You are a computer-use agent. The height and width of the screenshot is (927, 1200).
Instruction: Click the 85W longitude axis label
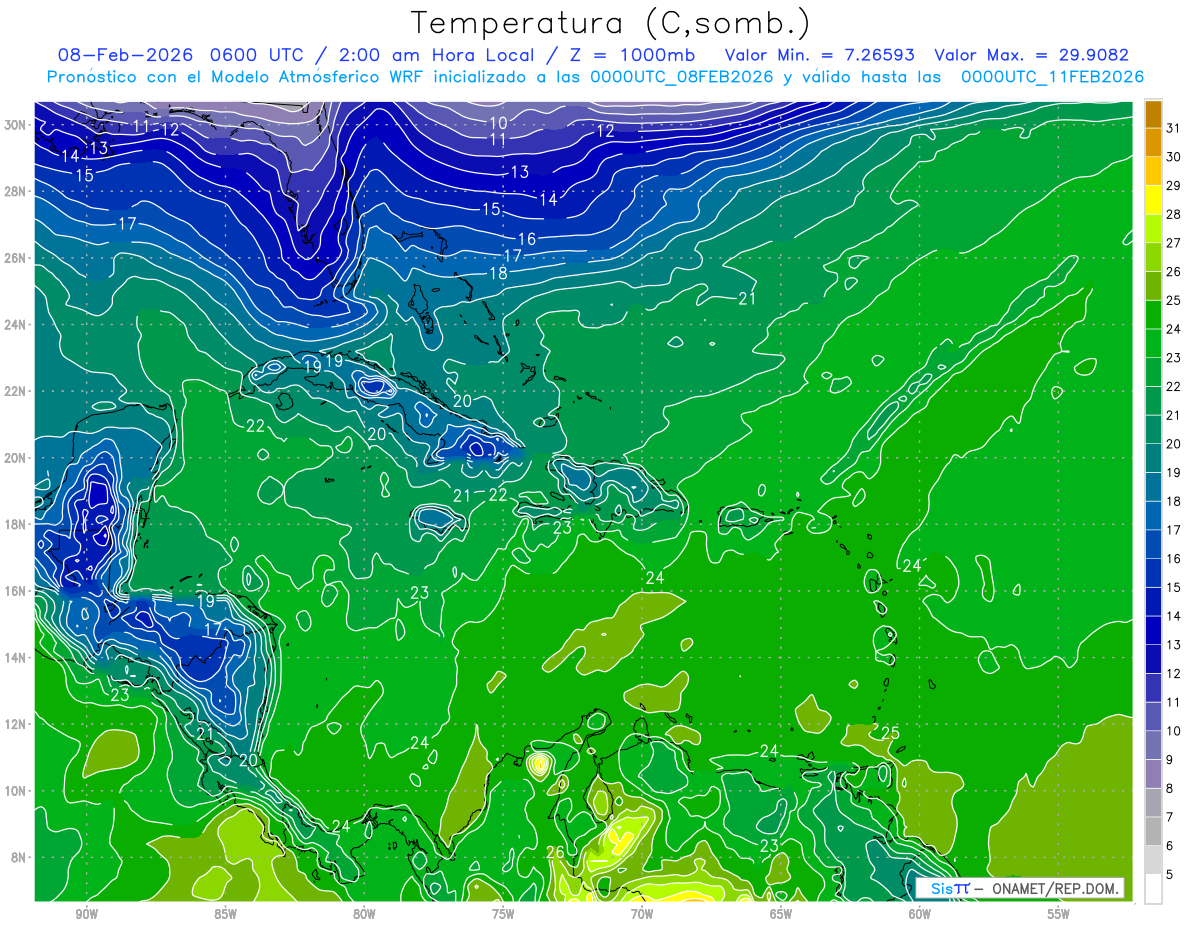tap(225, 914)
